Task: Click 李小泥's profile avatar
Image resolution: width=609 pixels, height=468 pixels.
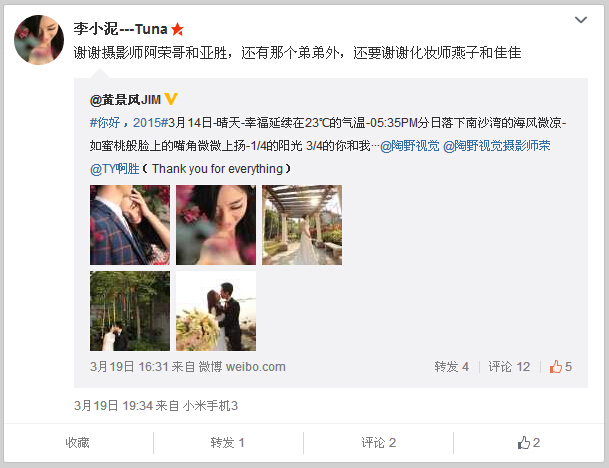Action: point(39,40)
